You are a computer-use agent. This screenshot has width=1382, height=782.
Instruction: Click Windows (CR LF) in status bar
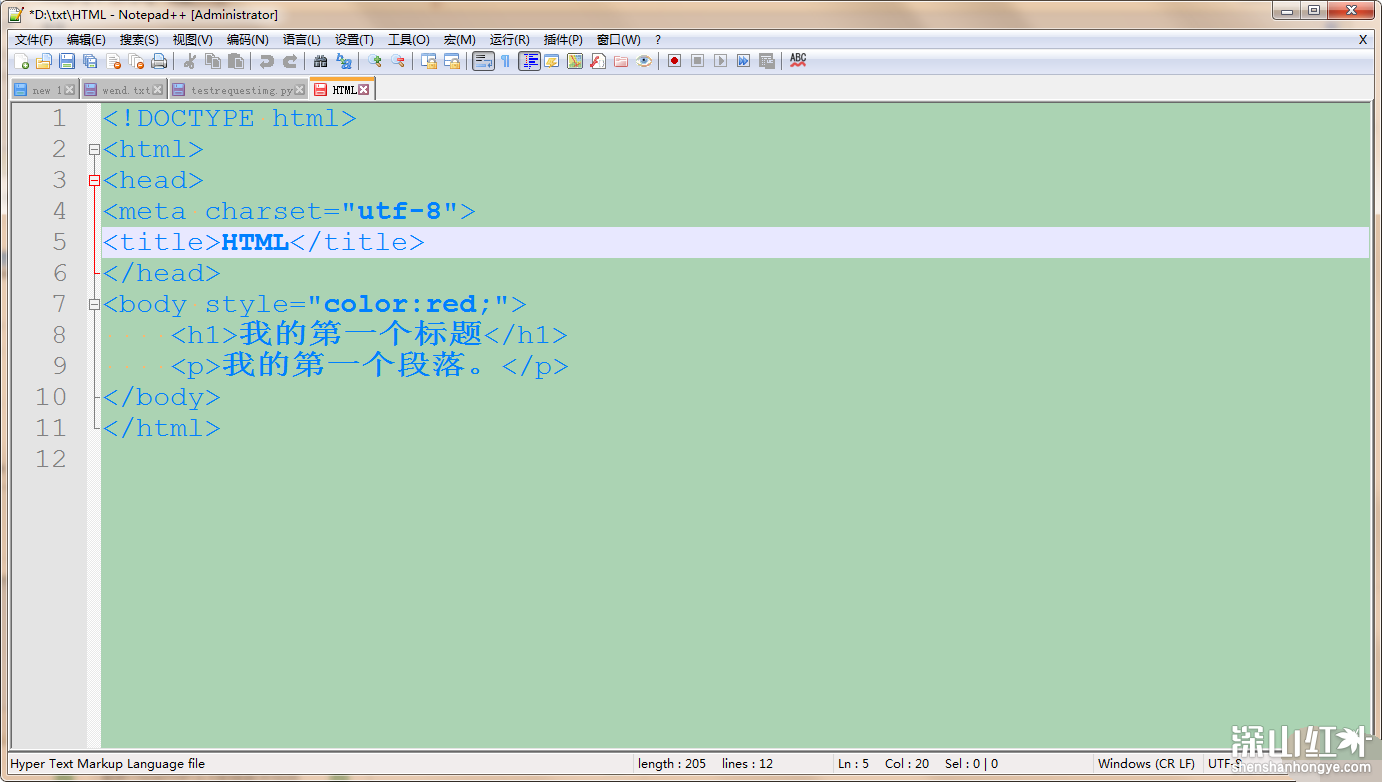[x=1146, y=764]
